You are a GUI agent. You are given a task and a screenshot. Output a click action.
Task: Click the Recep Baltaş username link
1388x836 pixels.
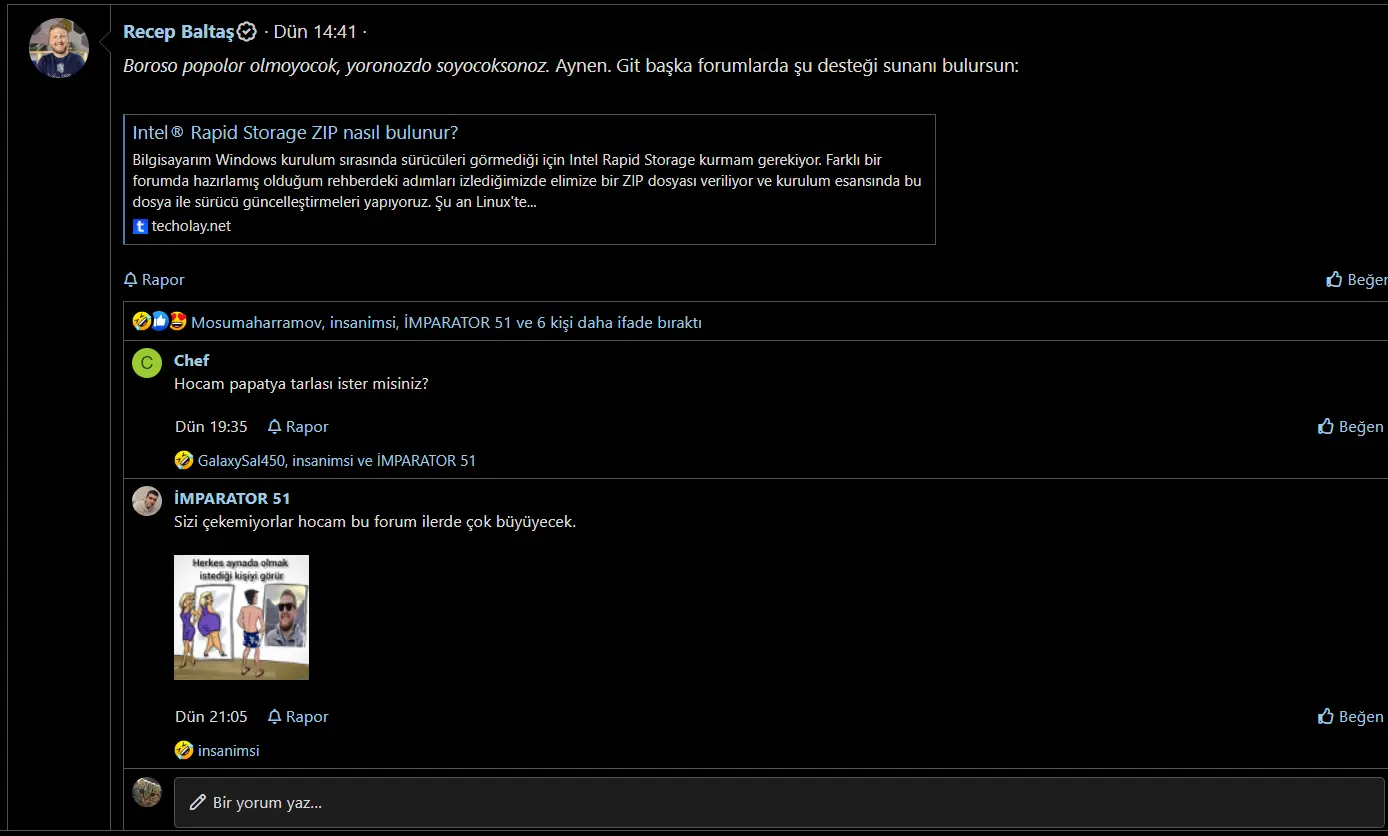[178, 32]
